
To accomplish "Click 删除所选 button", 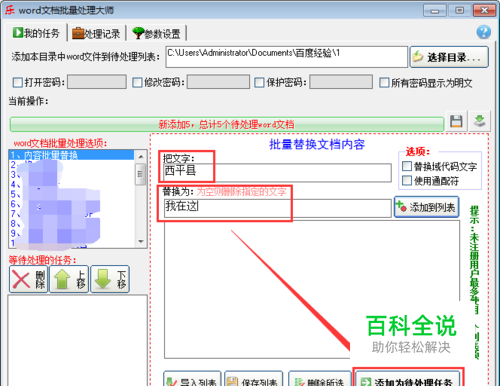I will pyautogui.click(x=320, y=379).
